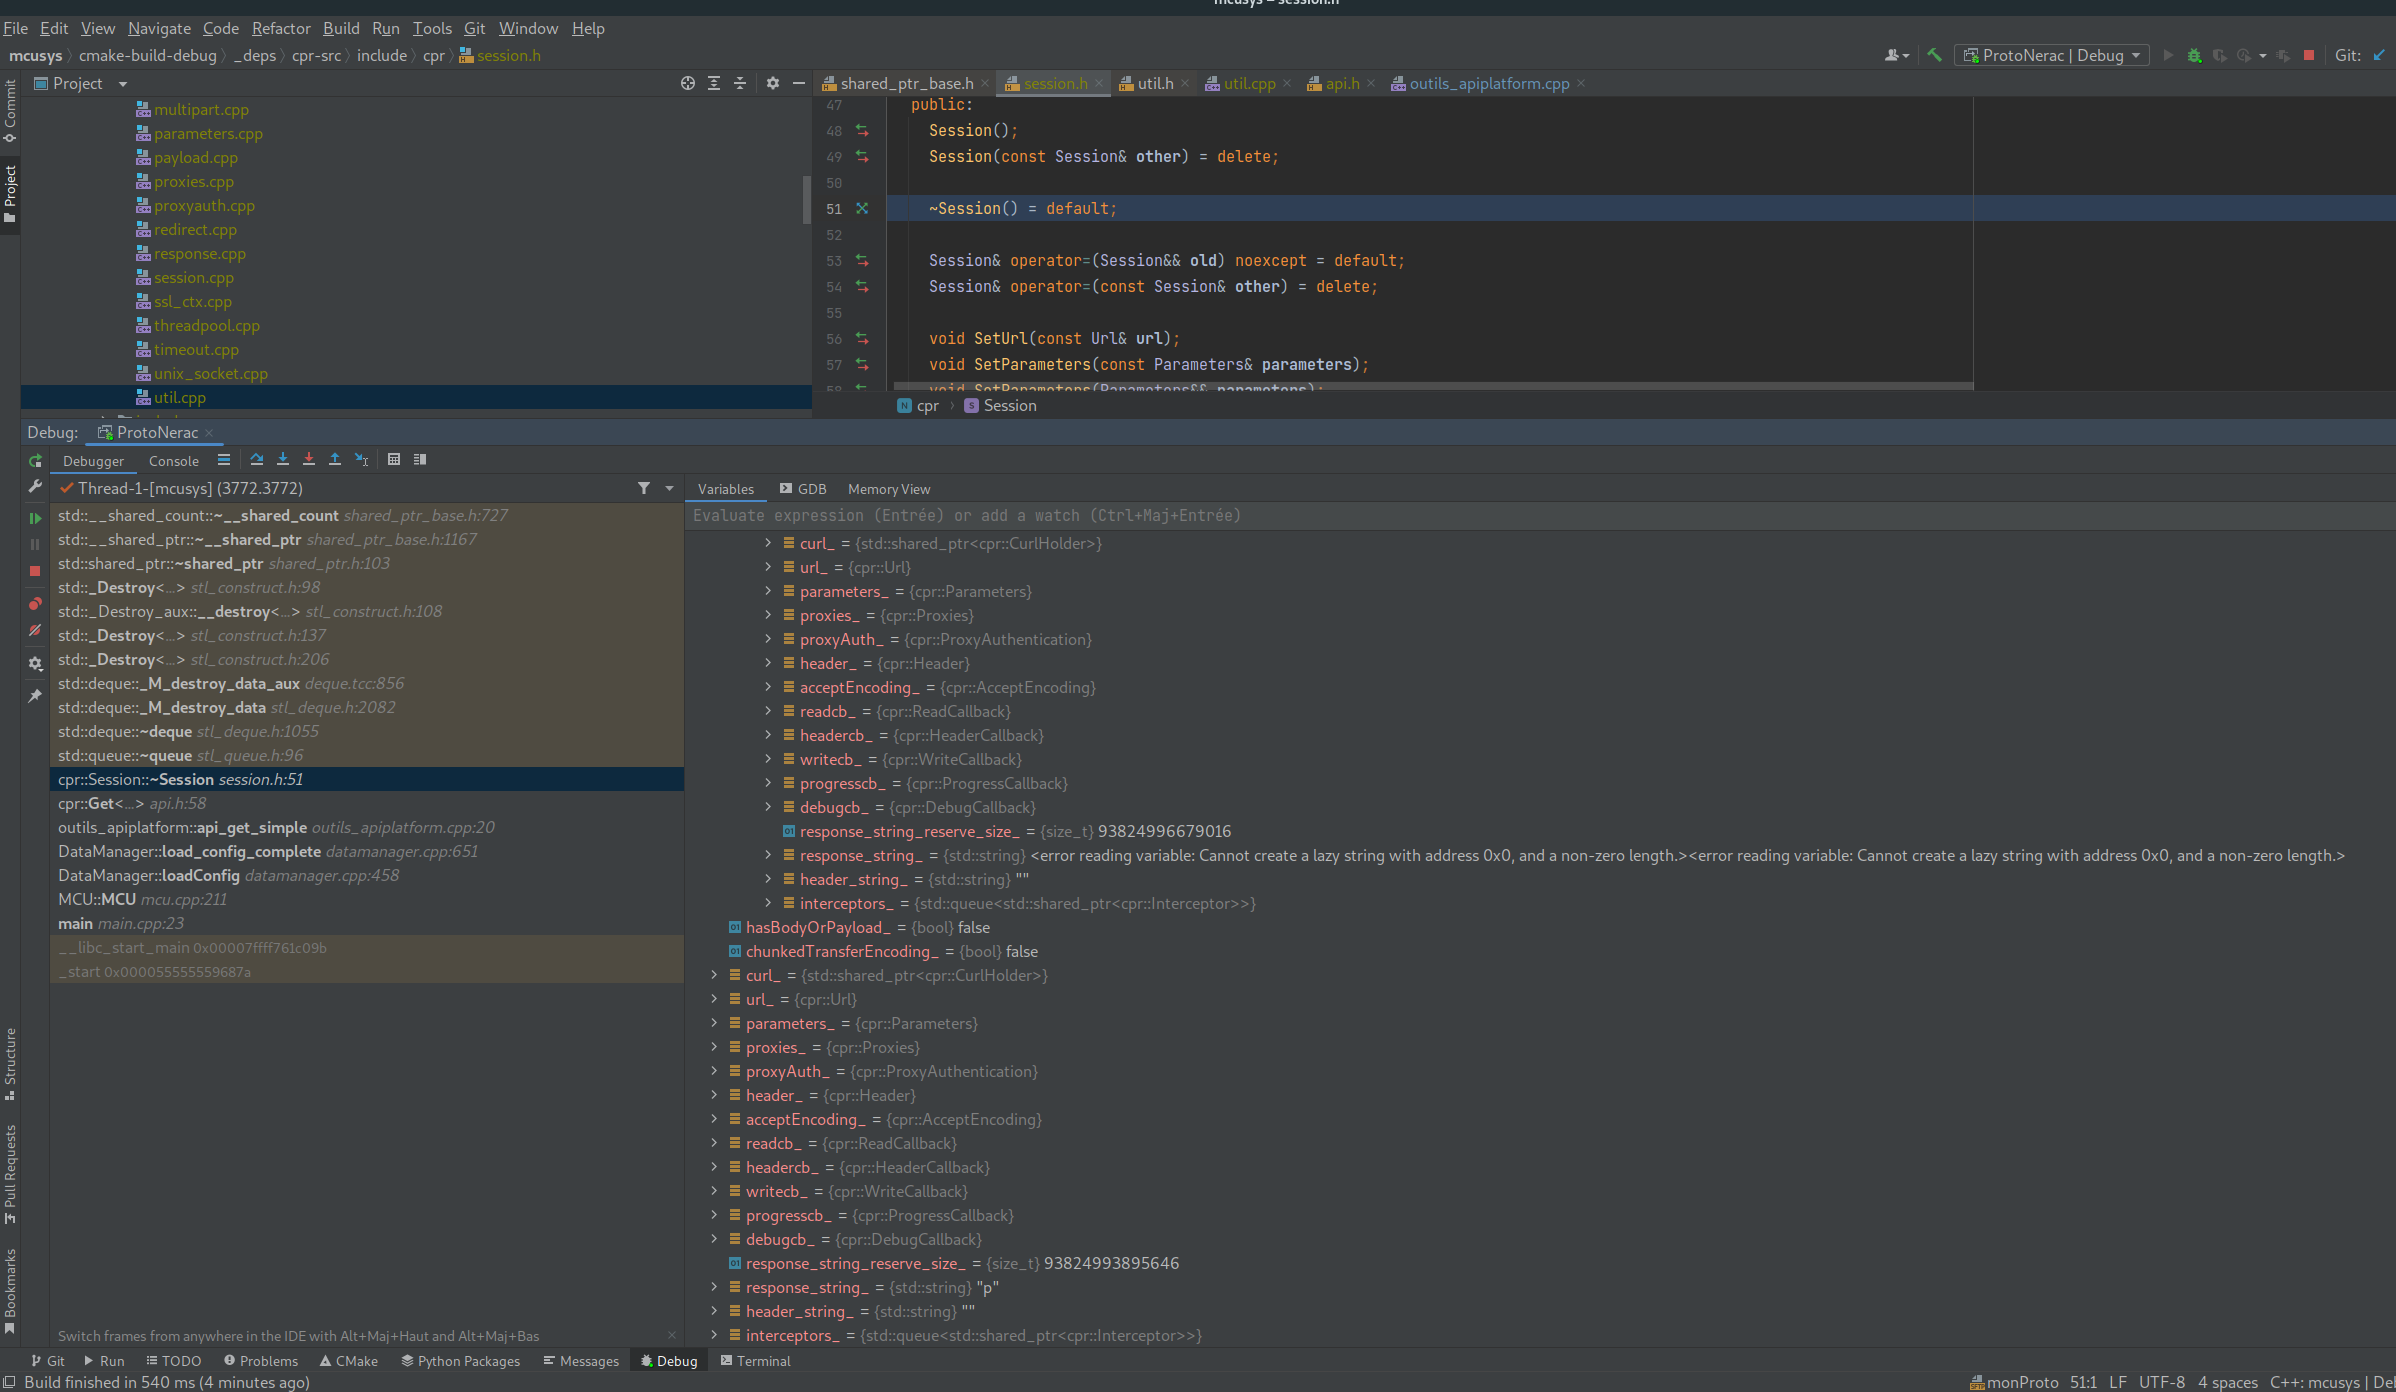Click the Step Over debugger icon
2396x1392 pixels.
257,460
